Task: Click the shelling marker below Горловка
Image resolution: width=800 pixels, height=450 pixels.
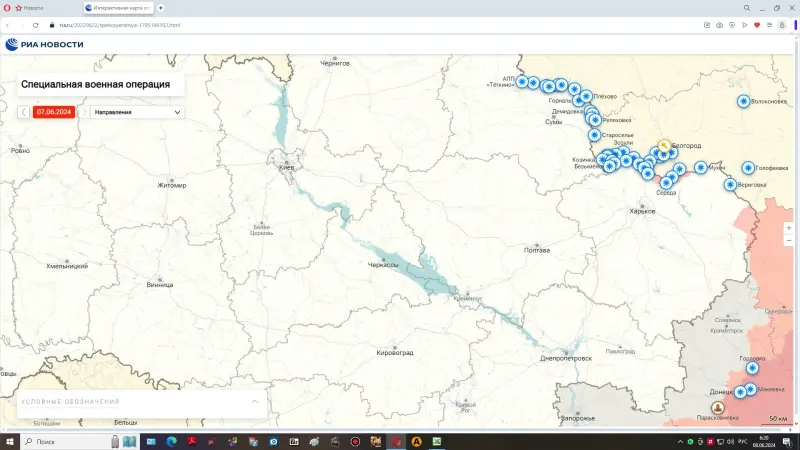Action: pos(752,368)
